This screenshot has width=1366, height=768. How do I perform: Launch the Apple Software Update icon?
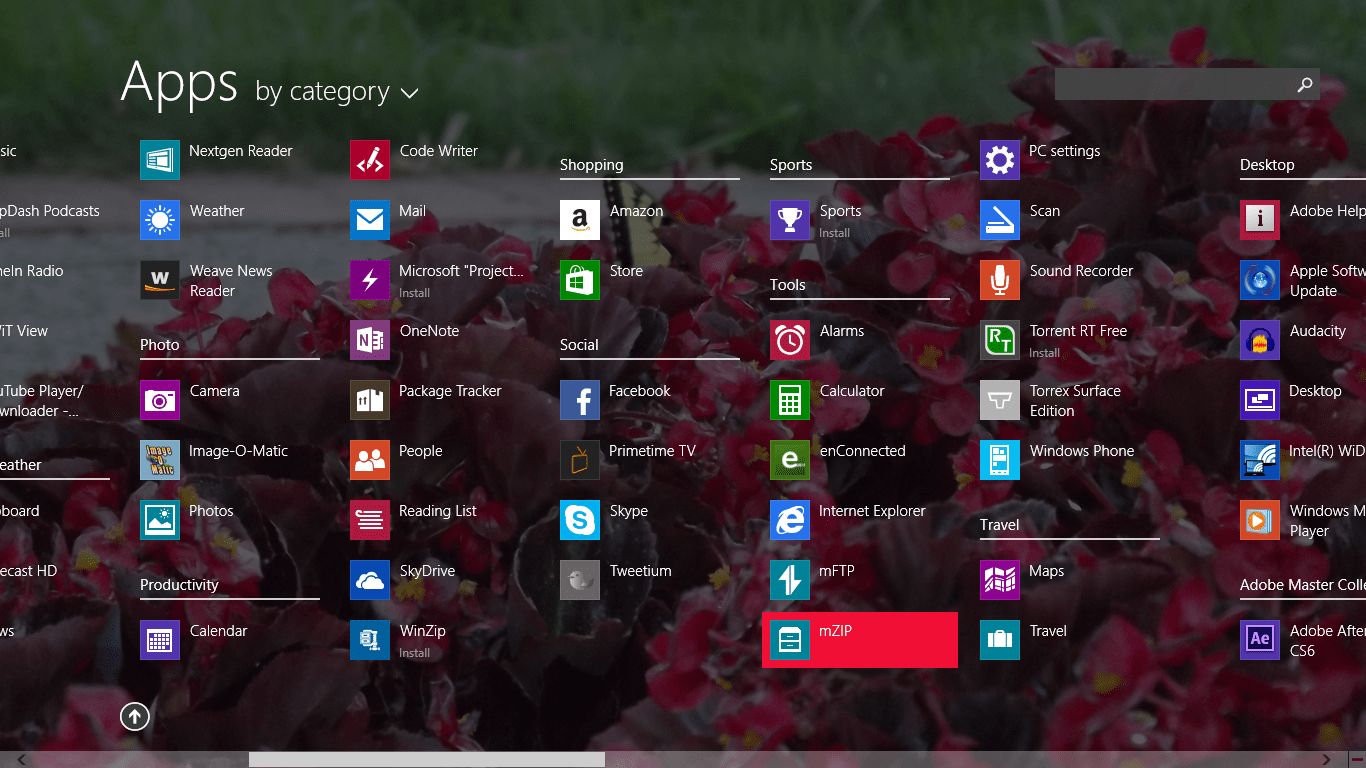point(1260,280)
